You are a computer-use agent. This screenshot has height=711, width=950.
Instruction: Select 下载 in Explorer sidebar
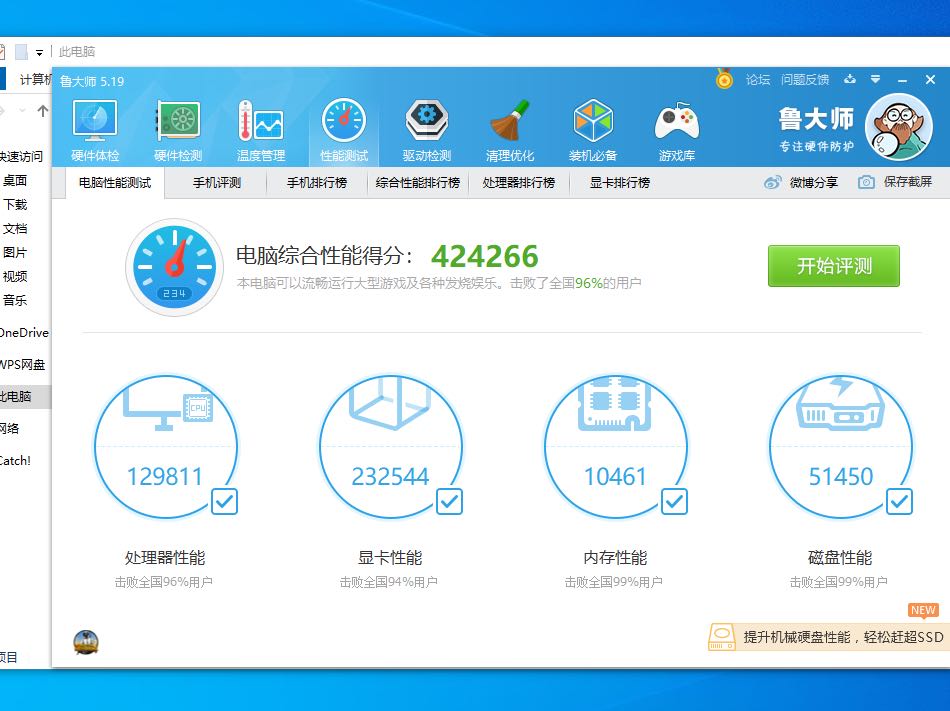point(15,205)
